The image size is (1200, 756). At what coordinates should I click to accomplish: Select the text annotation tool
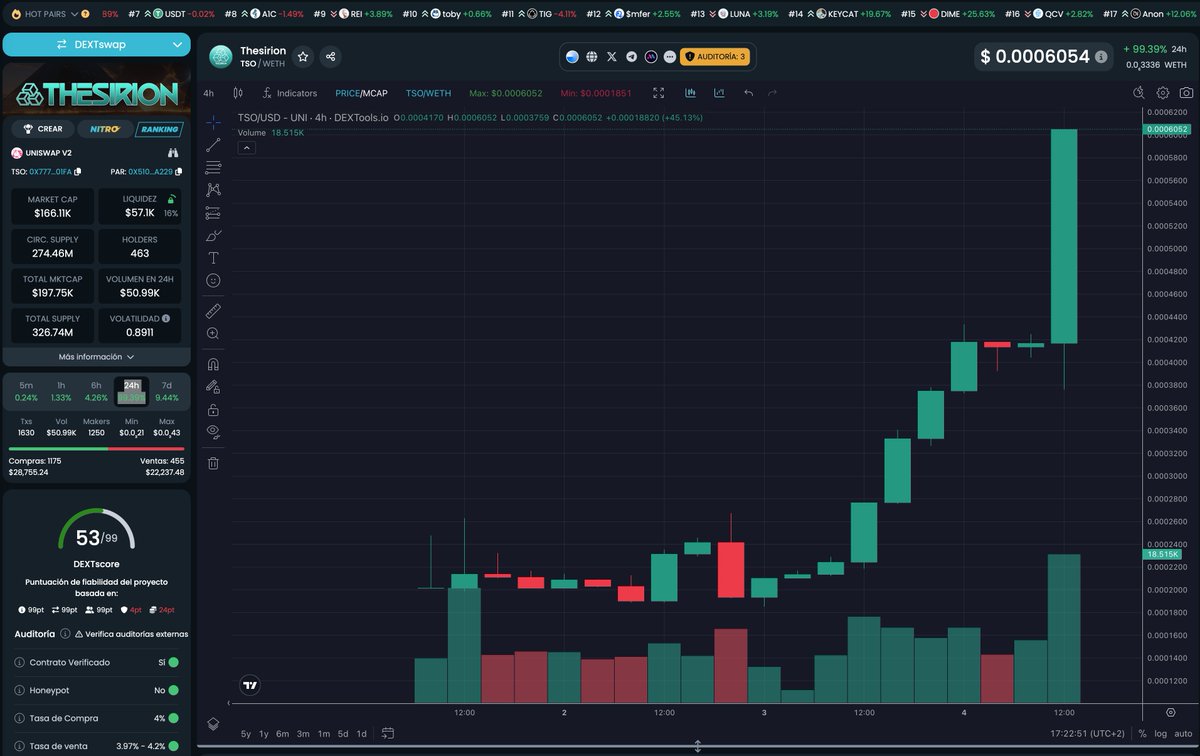click(x=213, y=258)
